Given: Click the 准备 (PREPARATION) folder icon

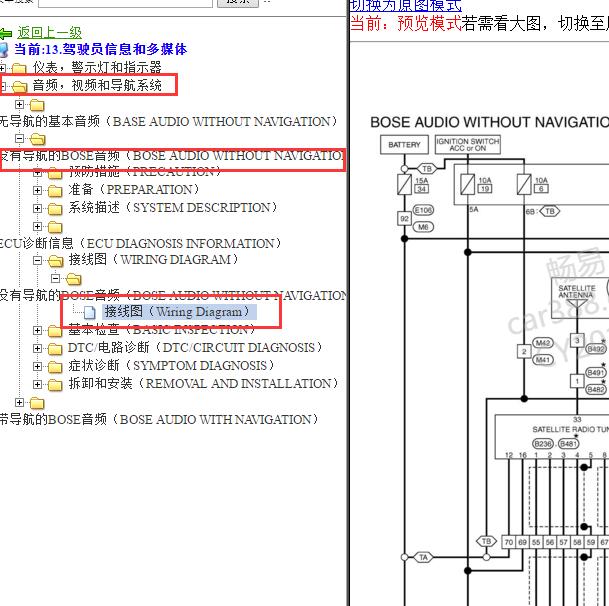Looking at the screenshot, I should coord(55,191).
